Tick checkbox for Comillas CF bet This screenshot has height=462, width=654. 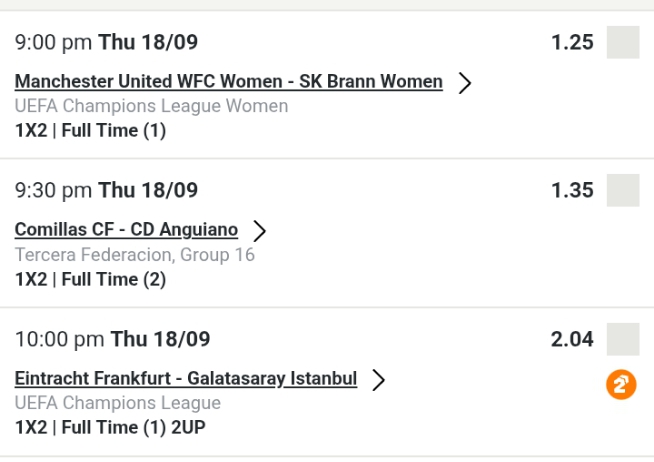tap(622, 190)
